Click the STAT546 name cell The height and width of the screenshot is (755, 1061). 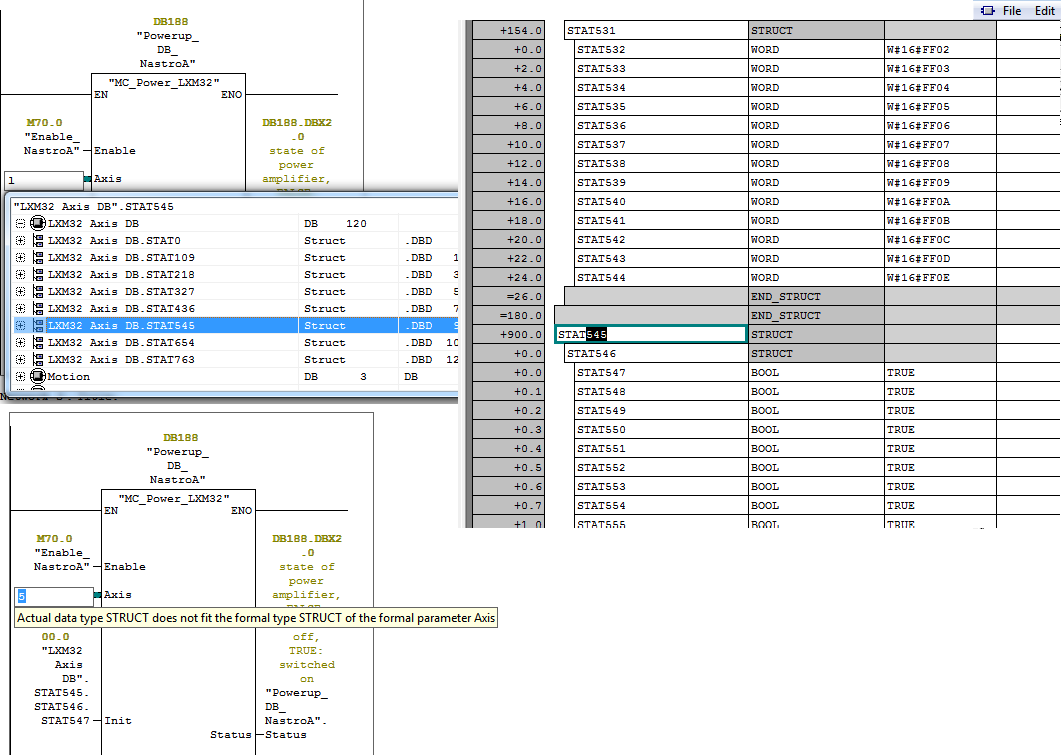pyautogui.click(x=656, y=353)
